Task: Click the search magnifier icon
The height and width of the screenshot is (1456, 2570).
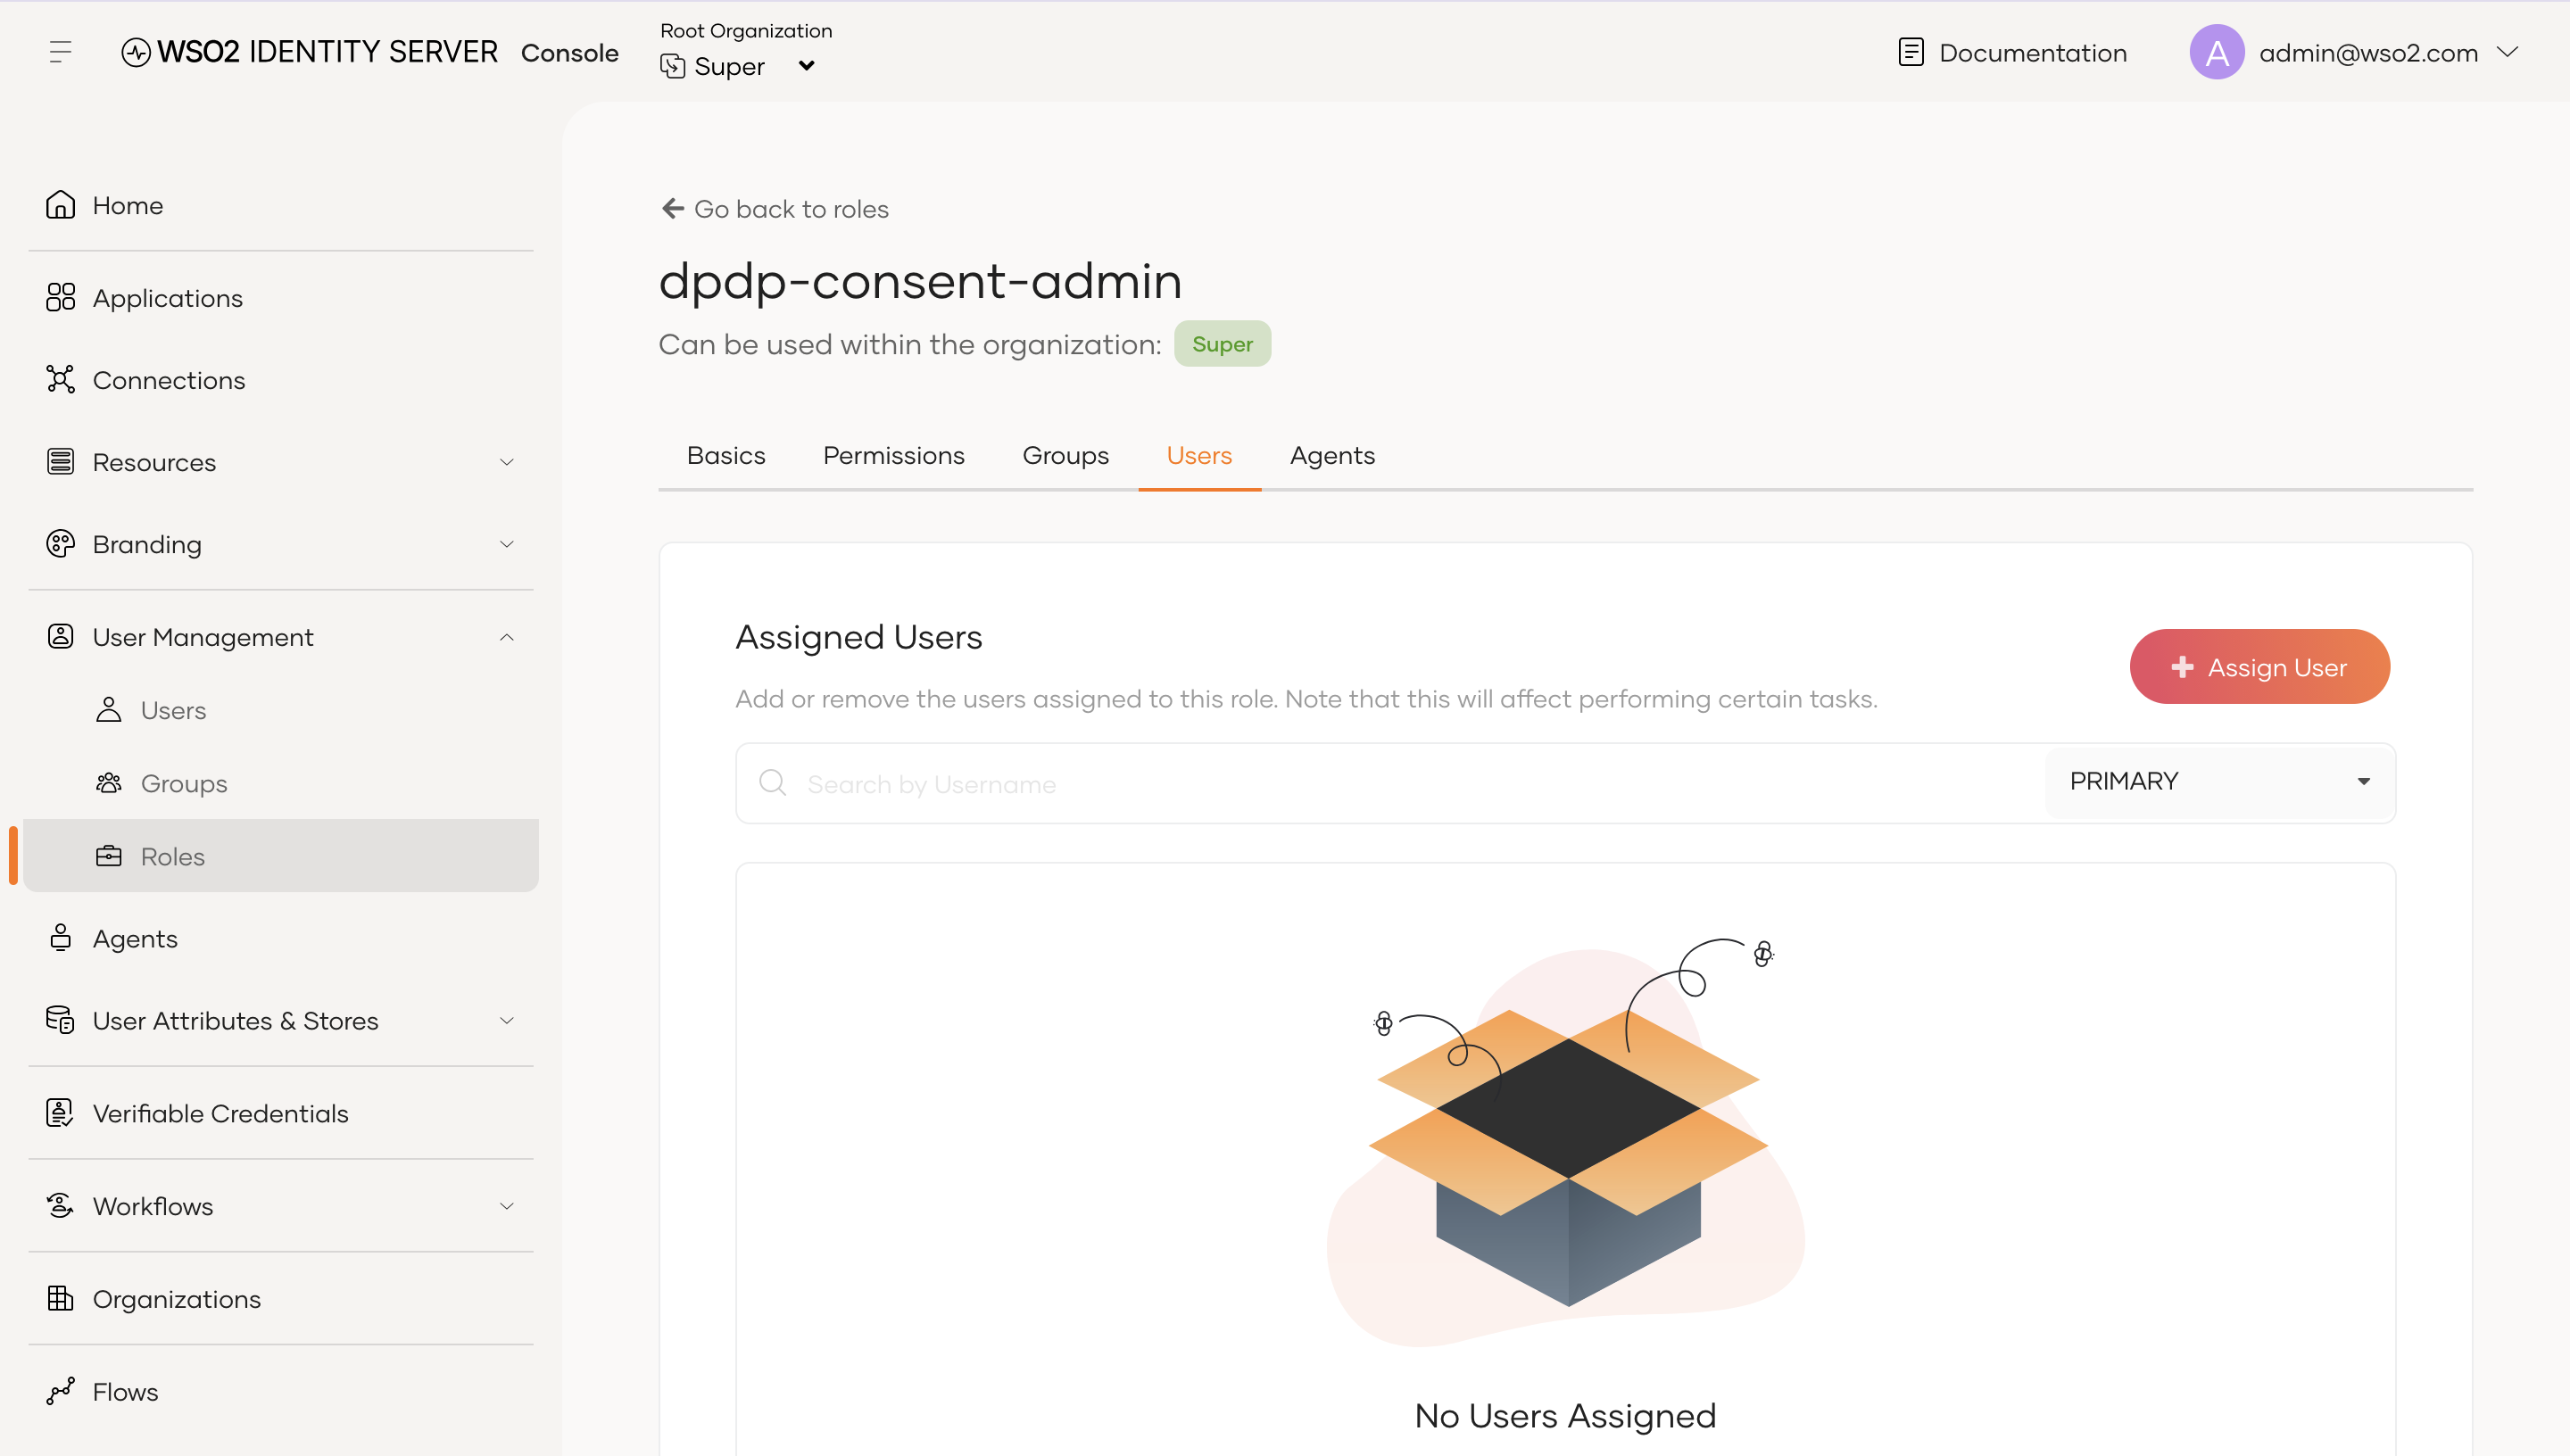Action: [772, 782]
